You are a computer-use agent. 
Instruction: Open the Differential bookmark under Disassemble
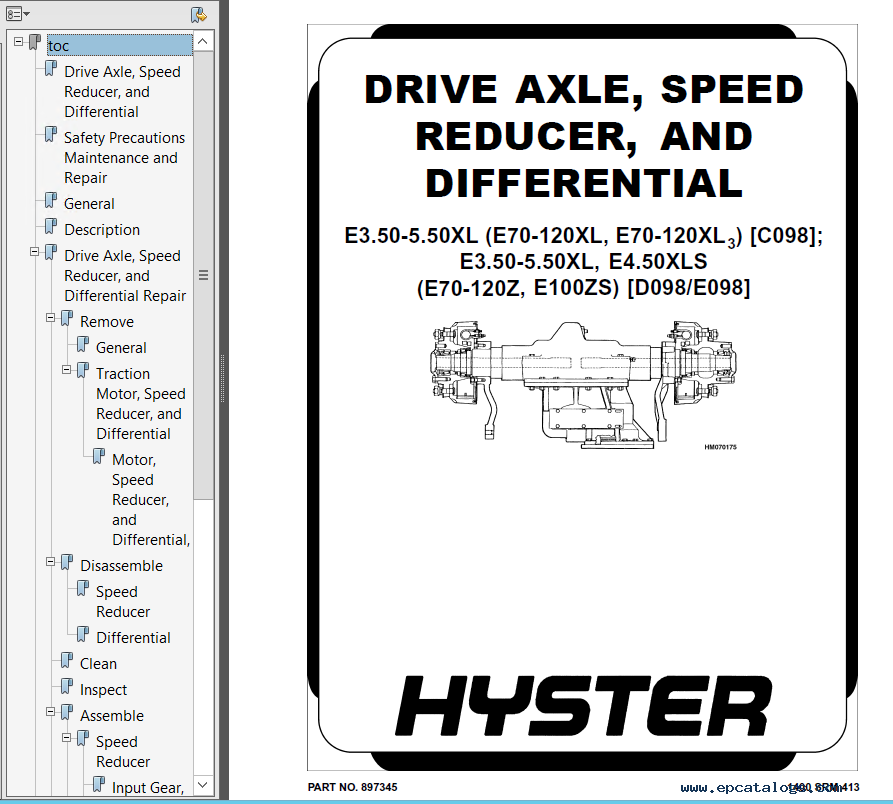133,638
